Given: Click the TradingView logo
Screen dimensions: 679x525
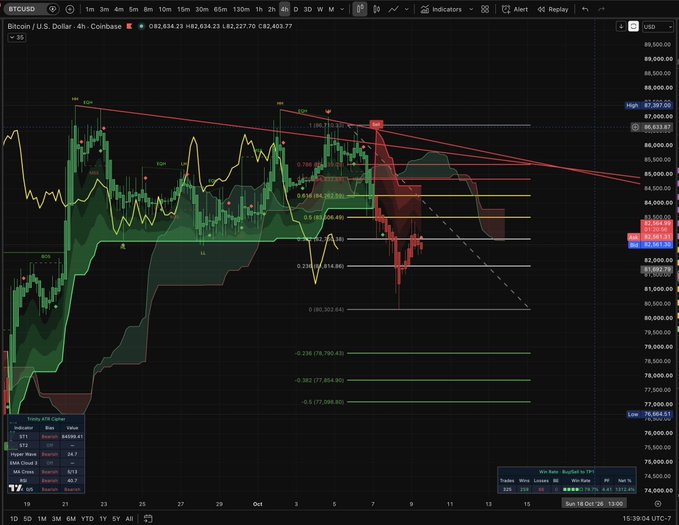Looking at the screenshot, I should point(15,488).
